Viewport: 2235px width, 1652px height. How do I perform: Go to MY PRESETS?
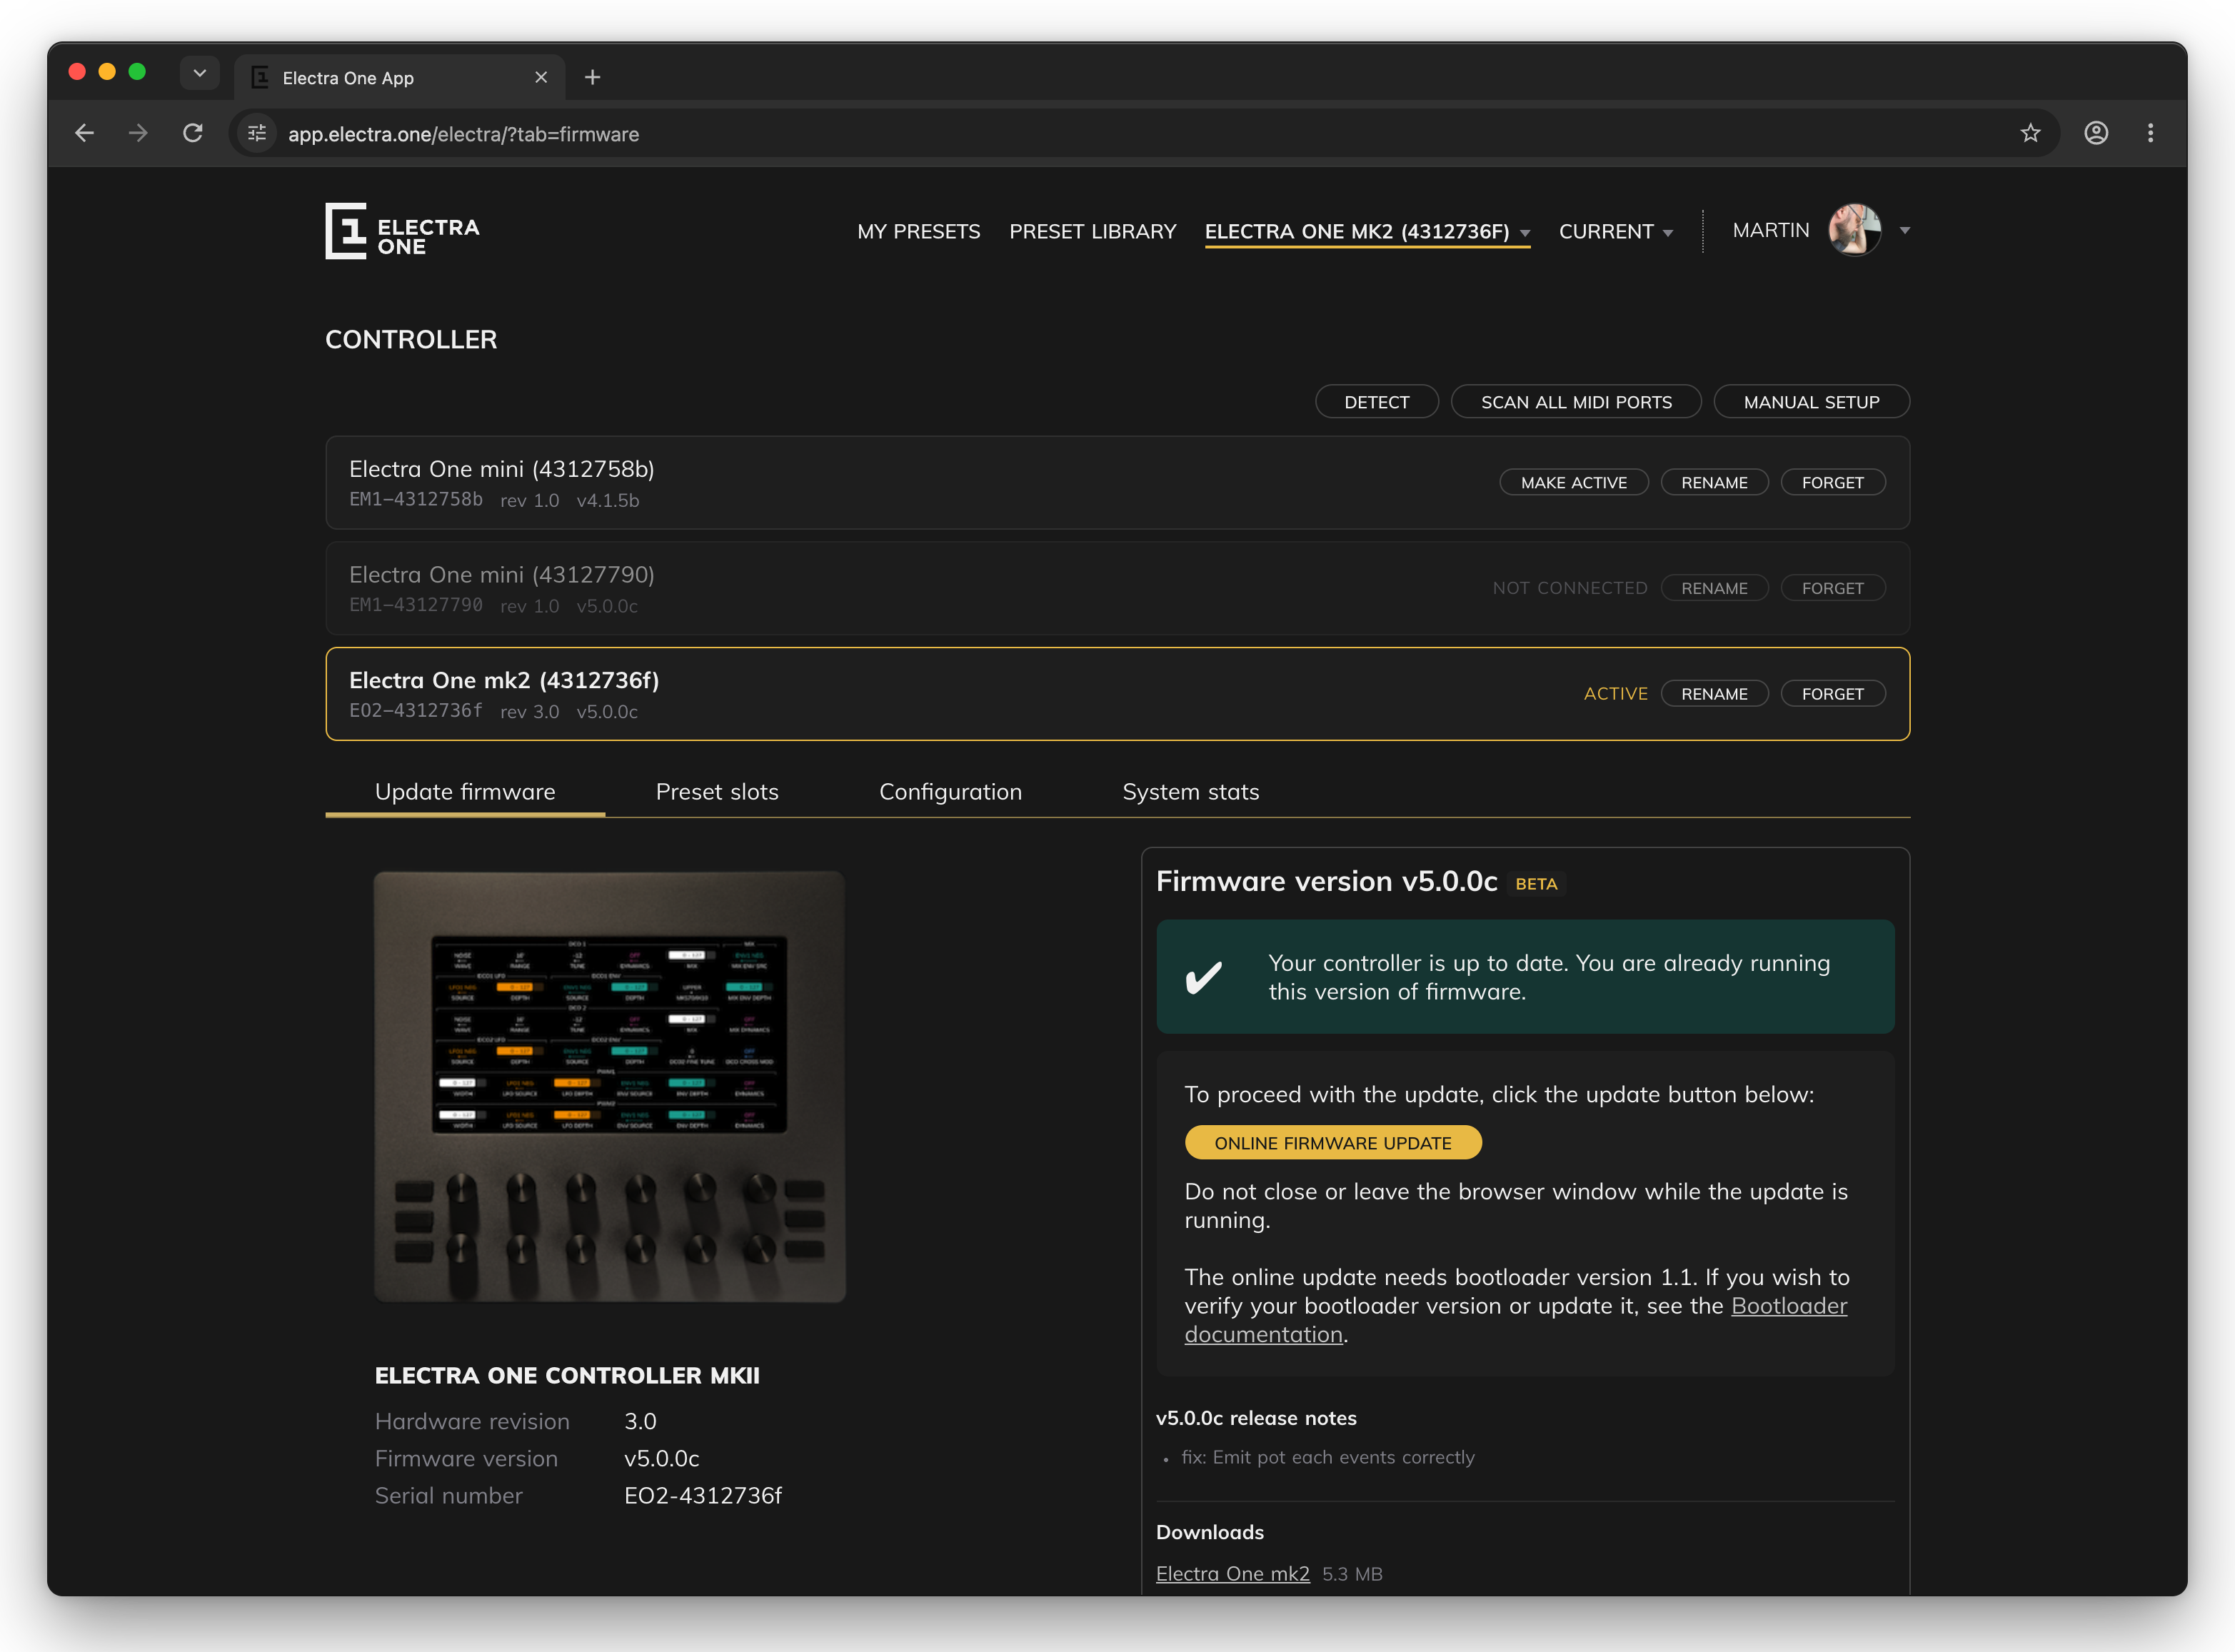tap(918, 231)
